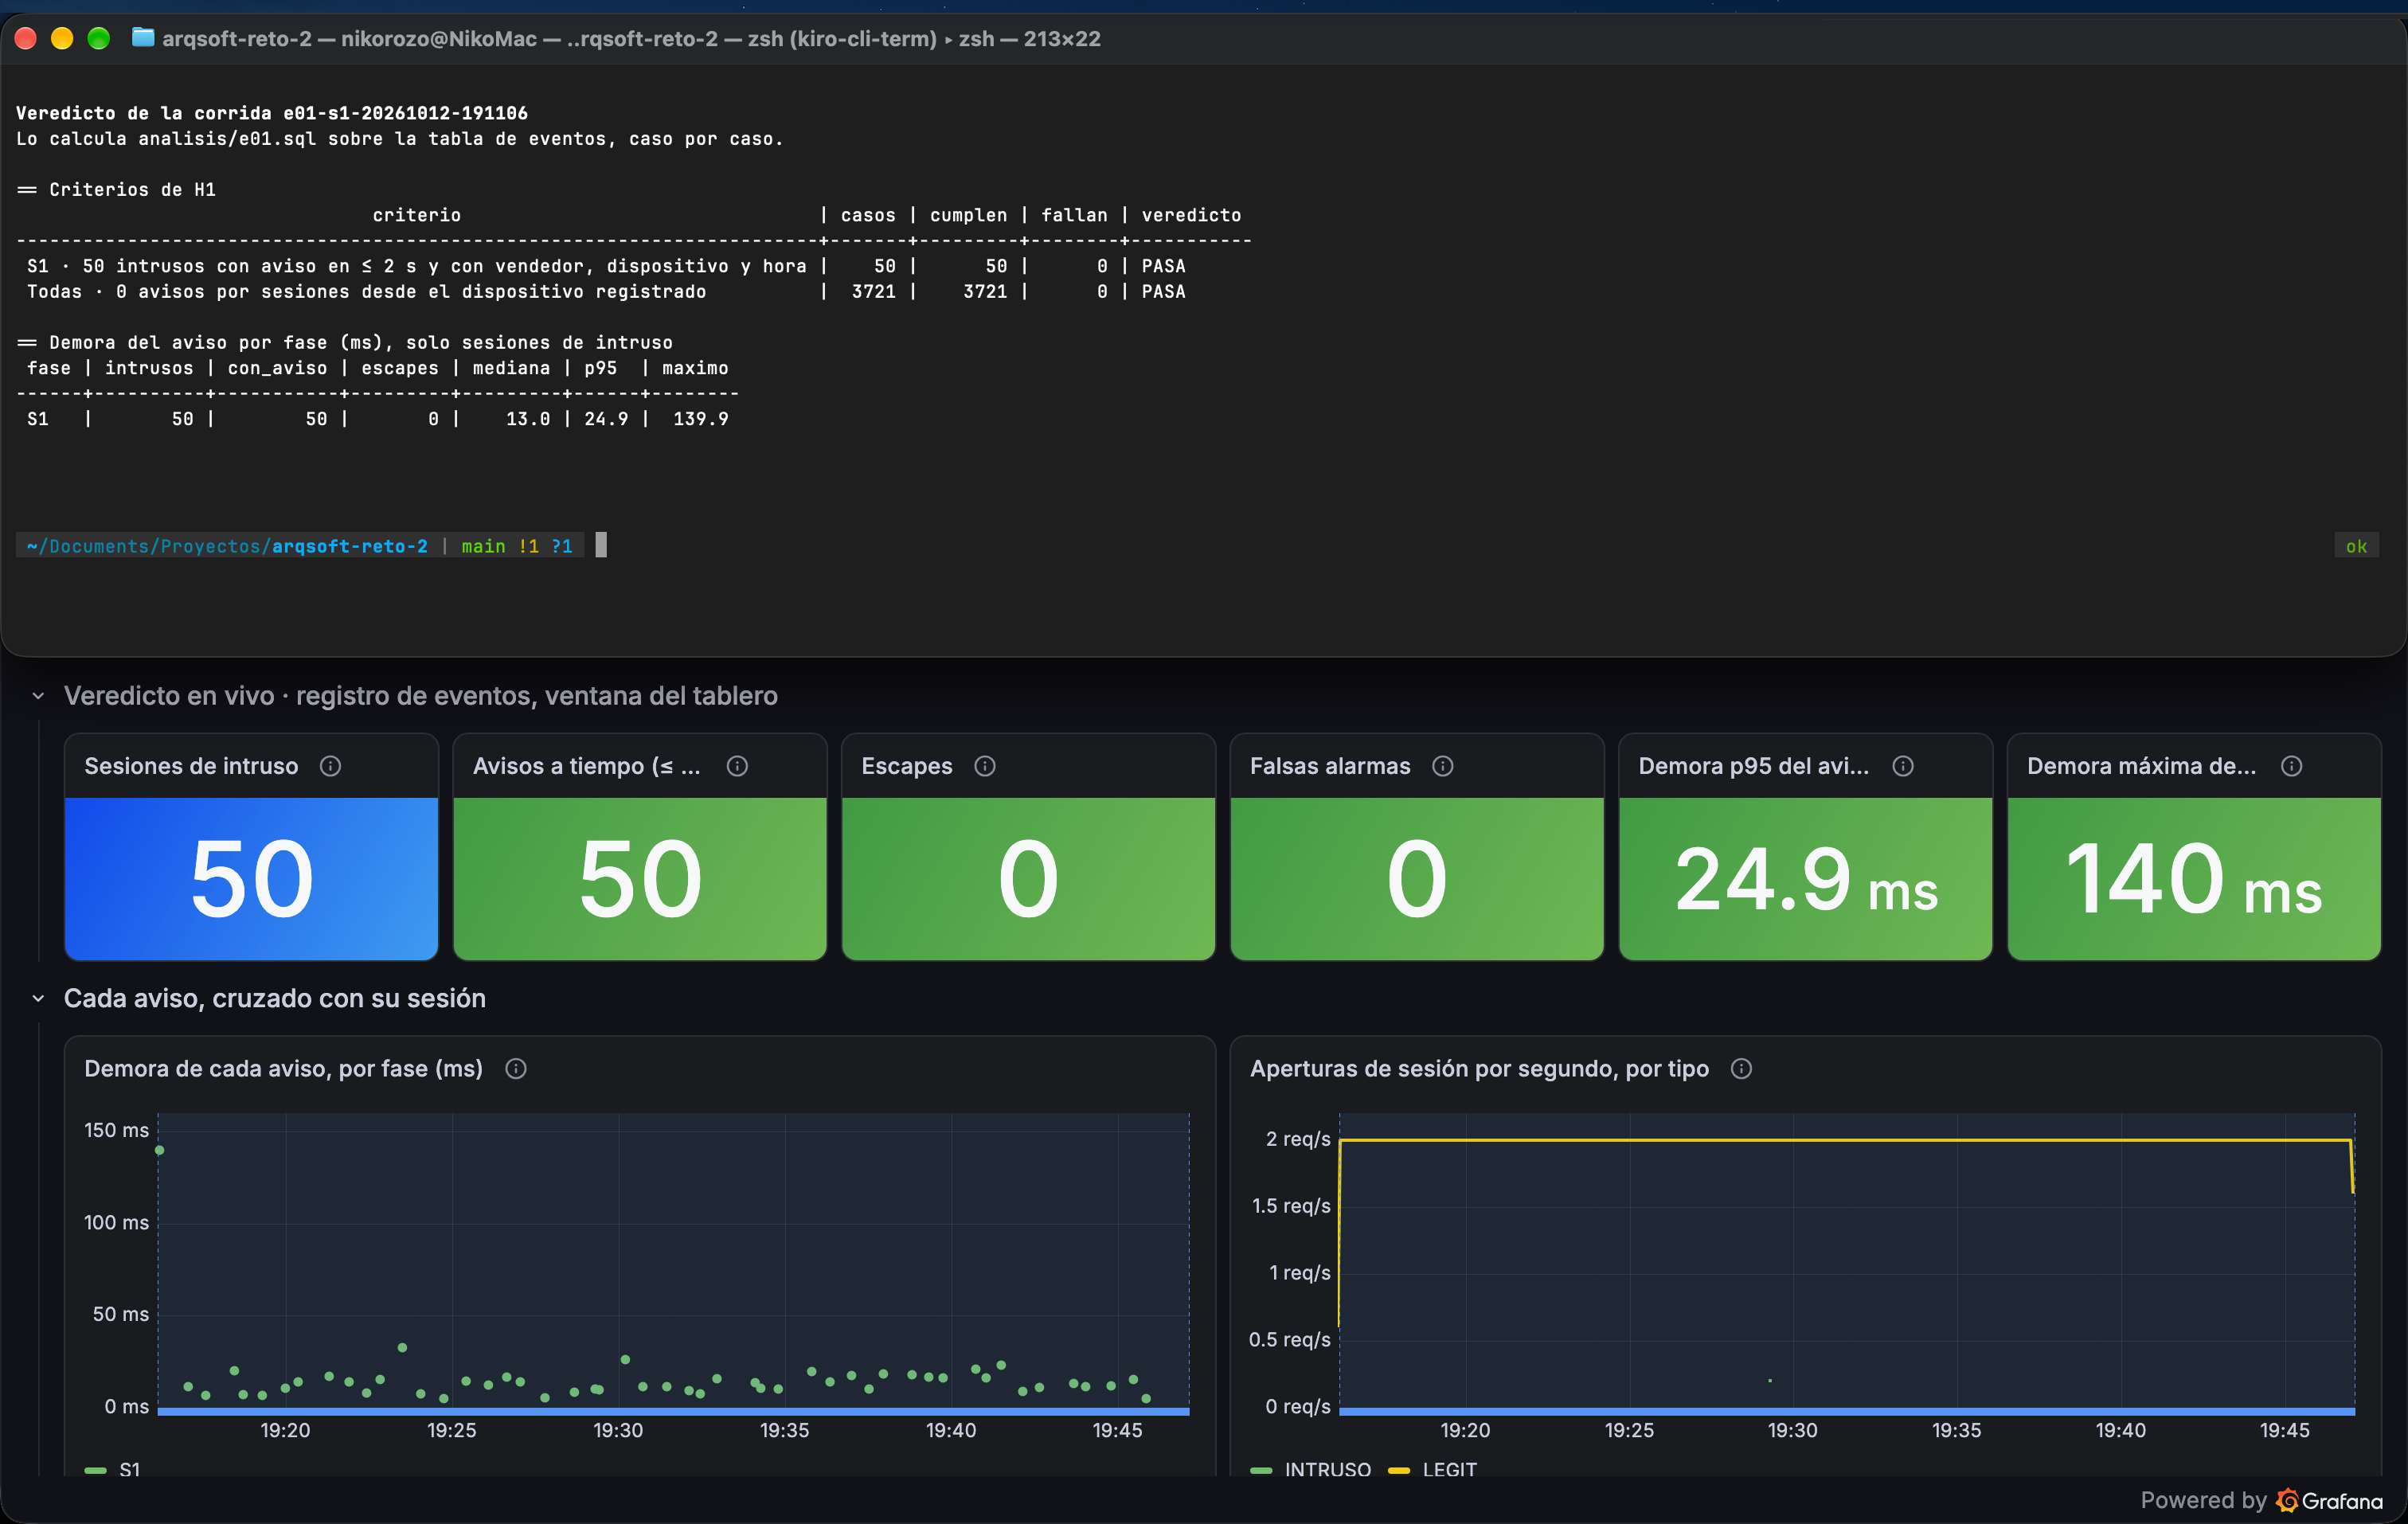Click the terminal prompt path arqsoft-reto-2

(x=350, y=546)
